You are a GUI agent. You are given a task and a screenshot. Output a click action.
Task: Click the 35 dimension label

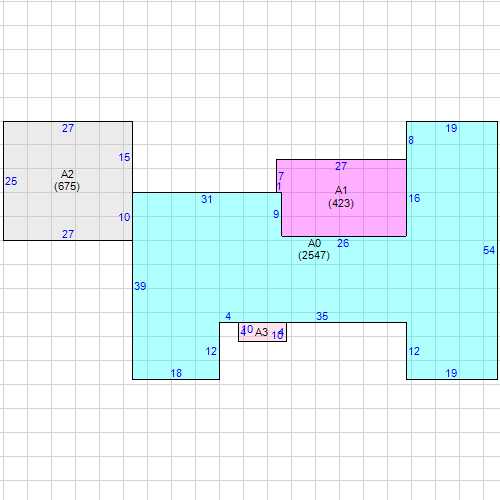pos(322,316)
